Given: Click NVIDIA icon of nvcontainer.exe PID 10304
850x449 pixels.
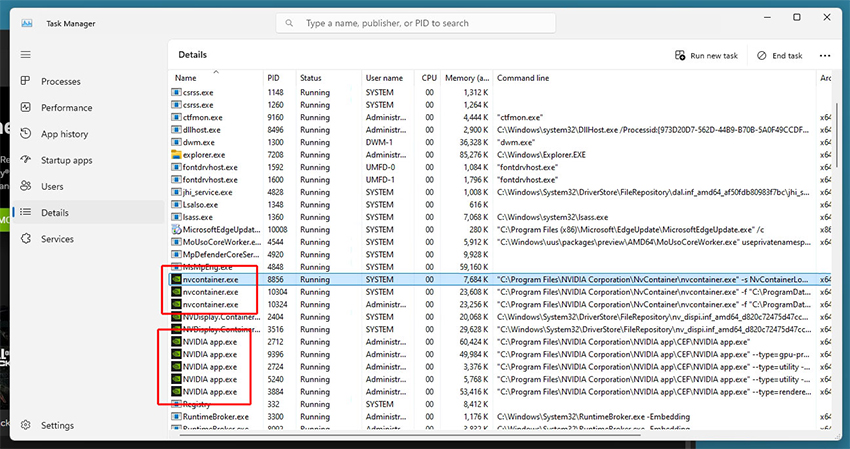Looking at the screenshot, I should [x=176, y=292].
